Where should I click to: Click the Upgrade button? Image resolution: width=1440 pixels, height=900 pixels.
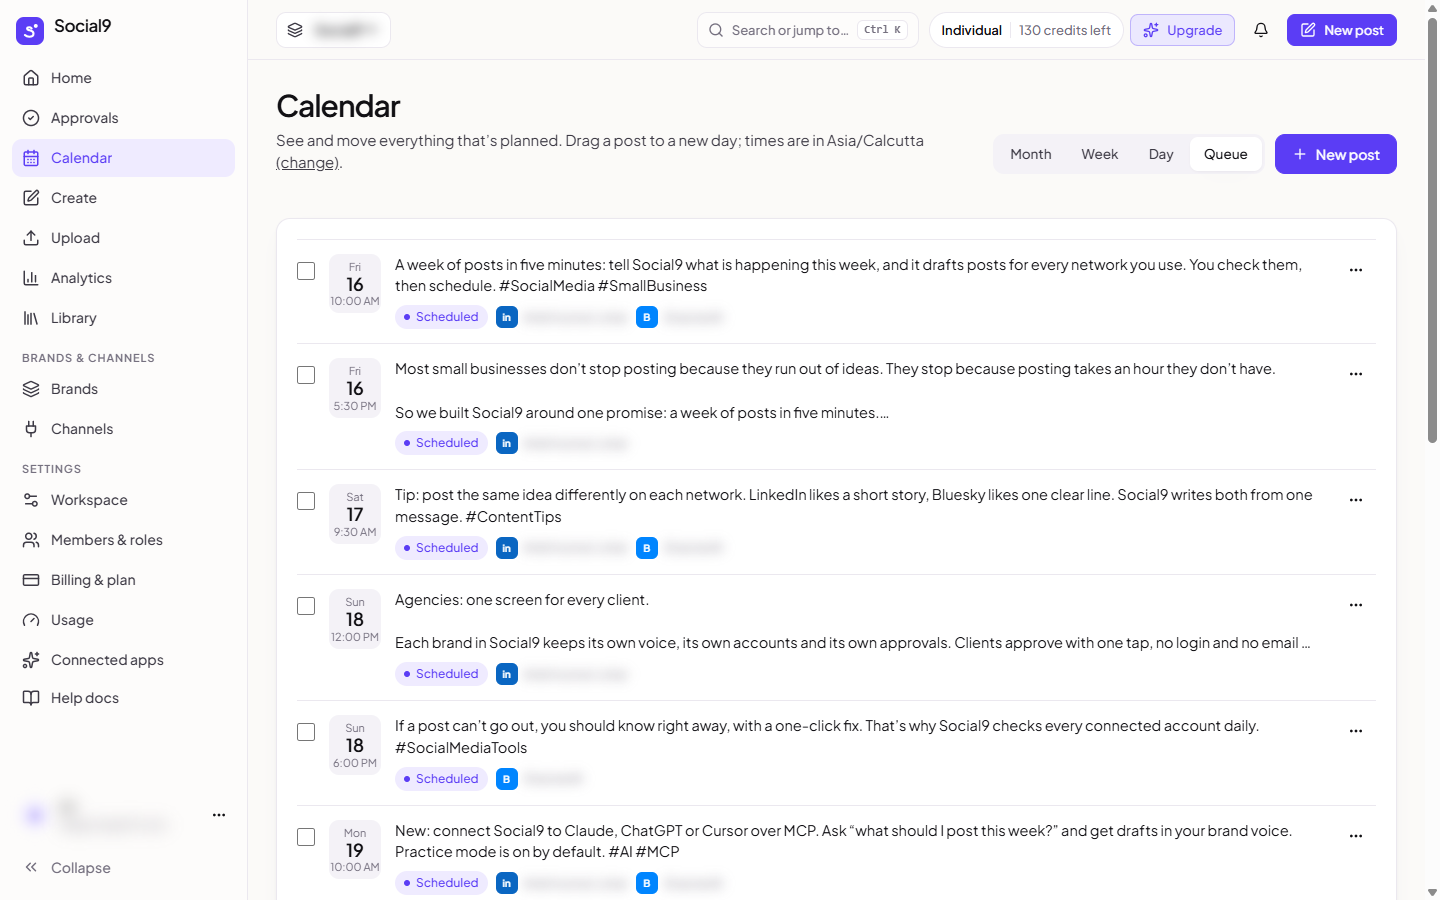(1182, 30)
